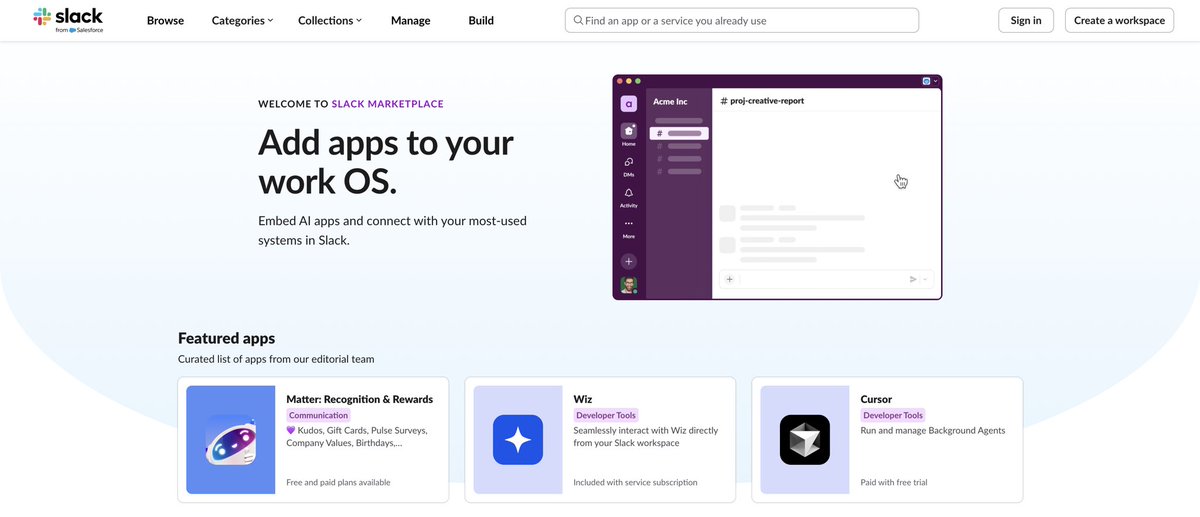Viewport: 1200px width, 517px height.
Task: Click the 'Kudos, Gift Cards, Pulse Surveys' description
Action: (x=357, y=436)
